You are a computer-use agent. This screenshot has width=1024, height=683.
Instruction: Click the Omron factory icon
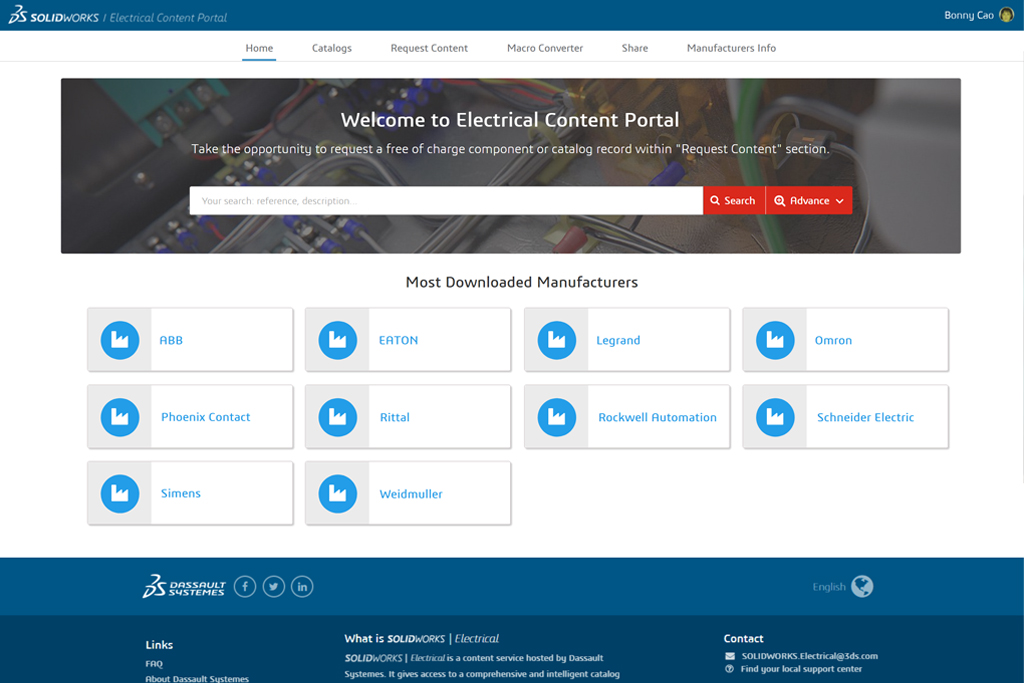tap(775, 340)
